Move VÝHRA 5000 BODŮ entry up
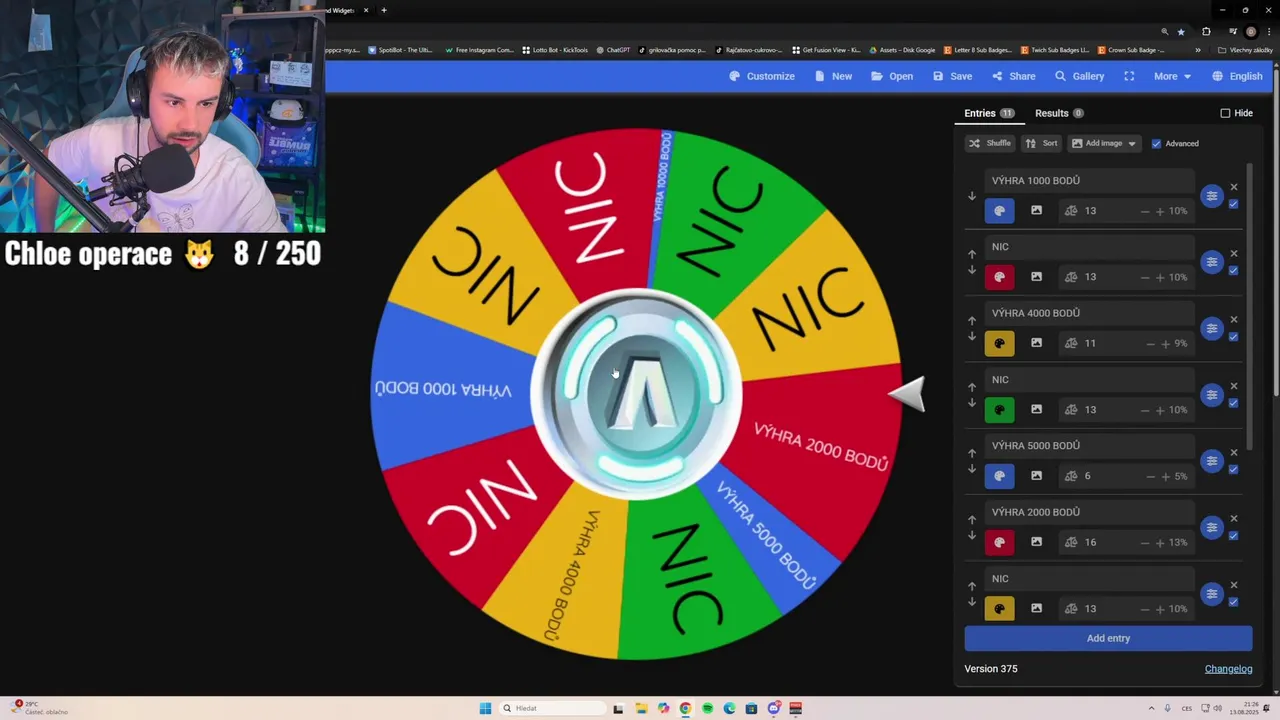Image resolution: width=1280 pixels, height=720 pixels. point(972,453)
